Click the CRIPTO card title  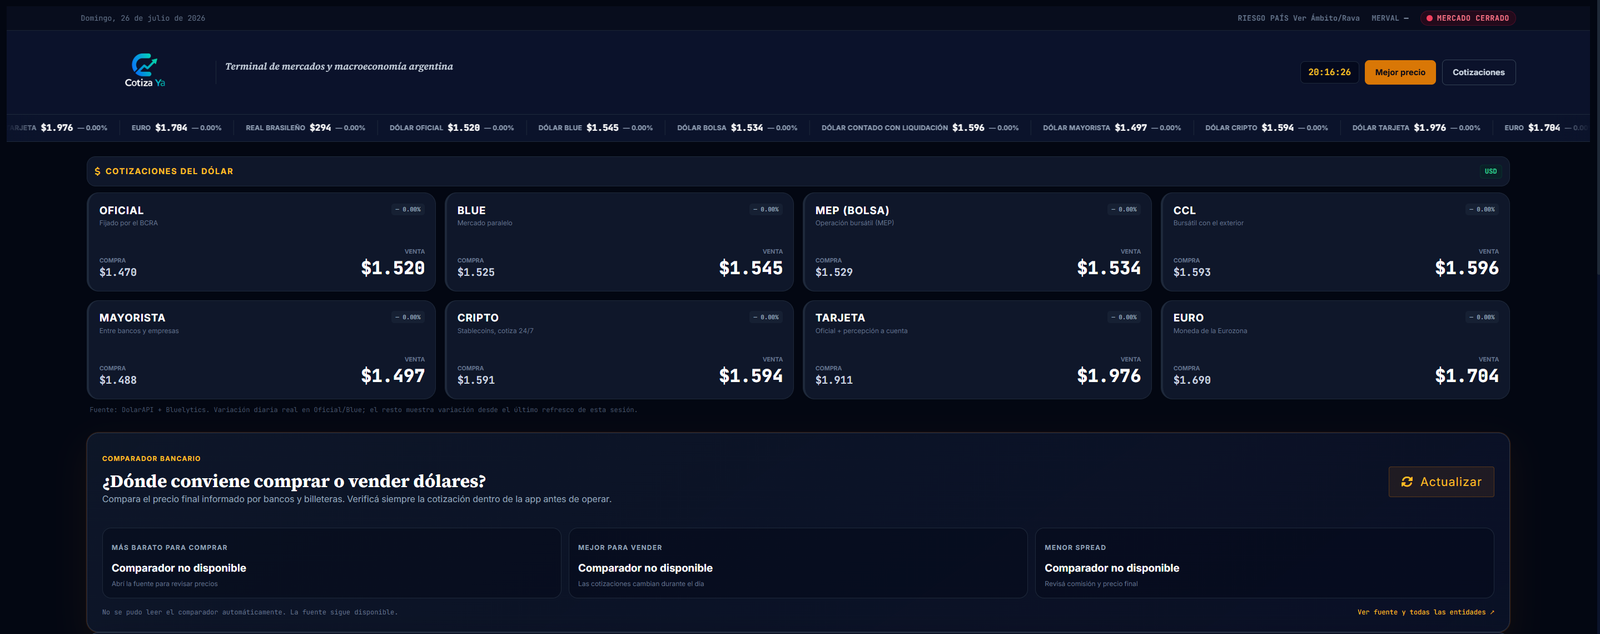click(x=478, y=318)
